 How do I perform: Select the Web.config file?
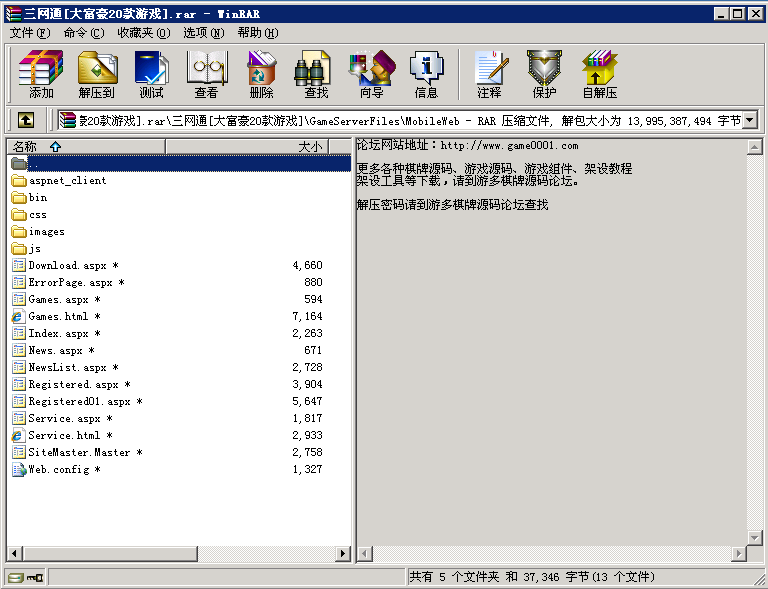pos(58,470)
